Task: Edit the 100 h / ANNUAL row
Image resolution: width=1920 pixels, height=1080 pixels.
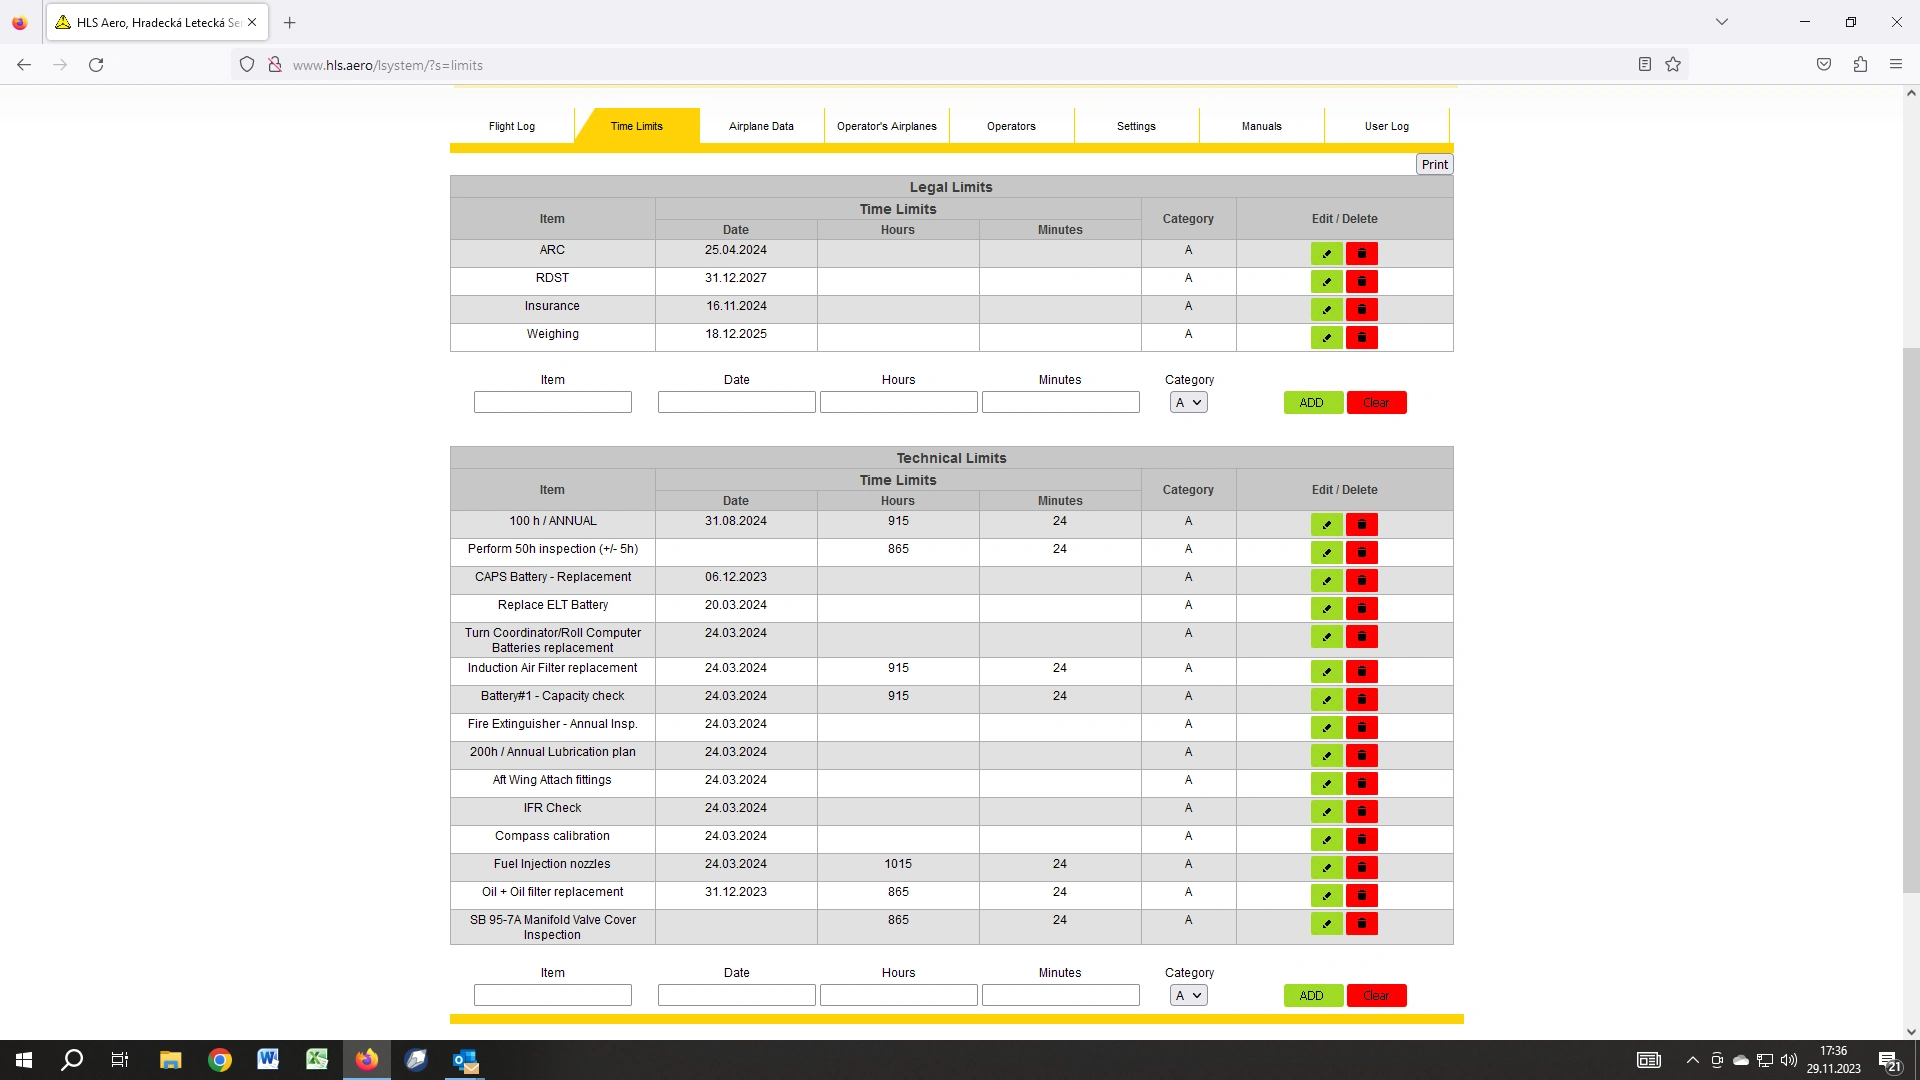Action: tap(1326, 525)
